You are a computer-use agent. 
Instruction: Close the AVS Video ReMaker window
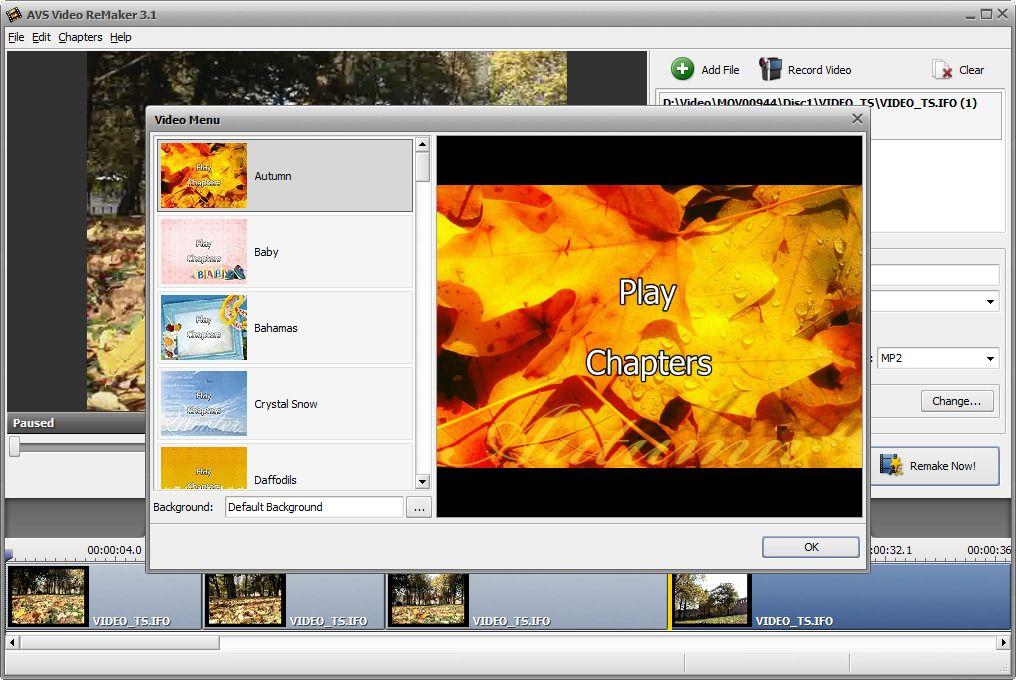[1002, 14]
